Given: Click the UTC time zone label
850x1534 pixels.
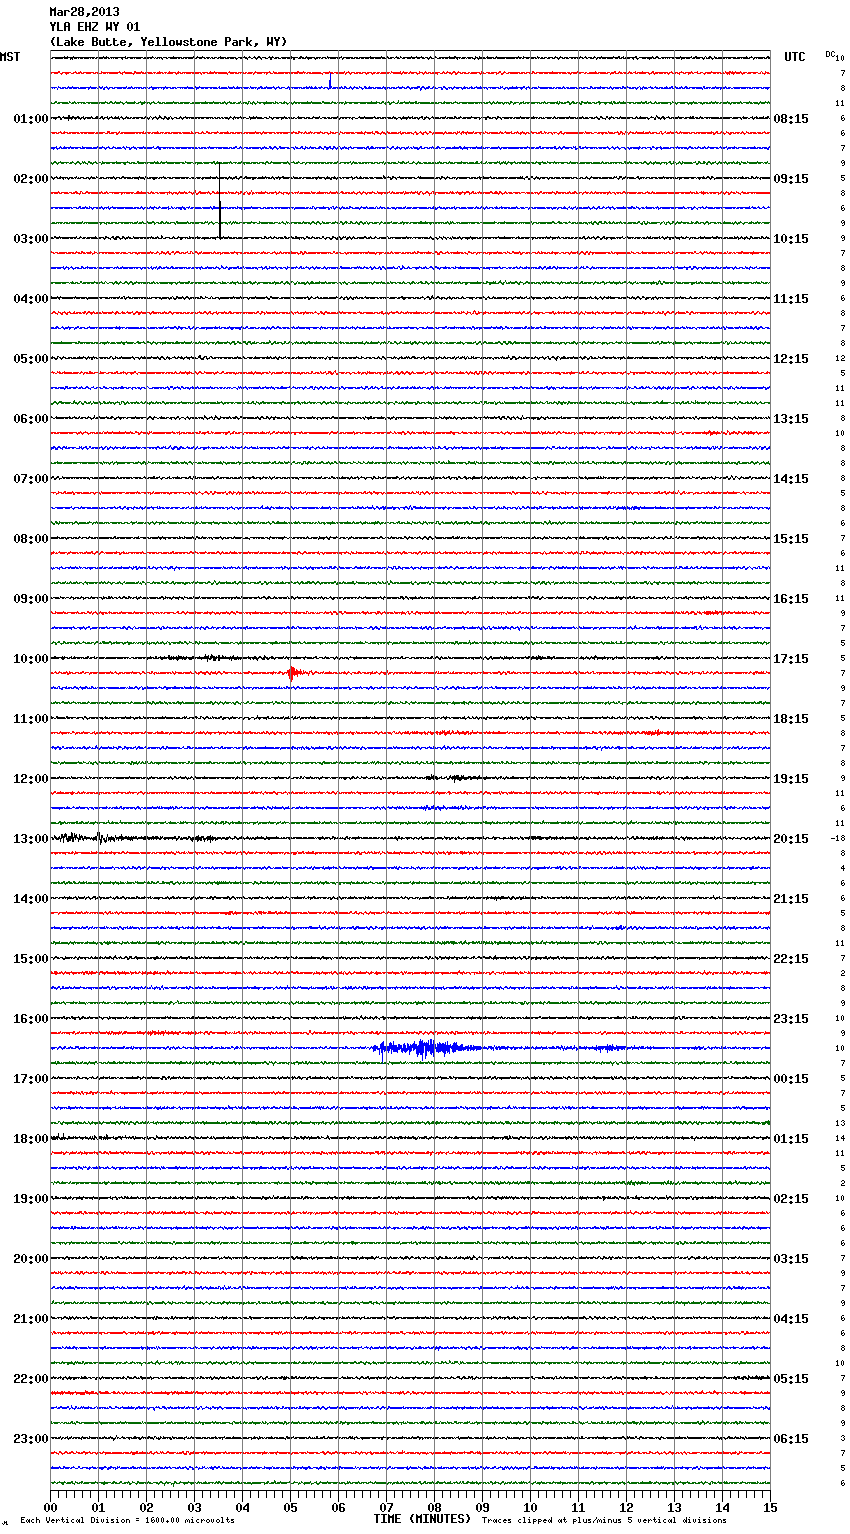Looking at the screenshot, I should pos(795,57).
